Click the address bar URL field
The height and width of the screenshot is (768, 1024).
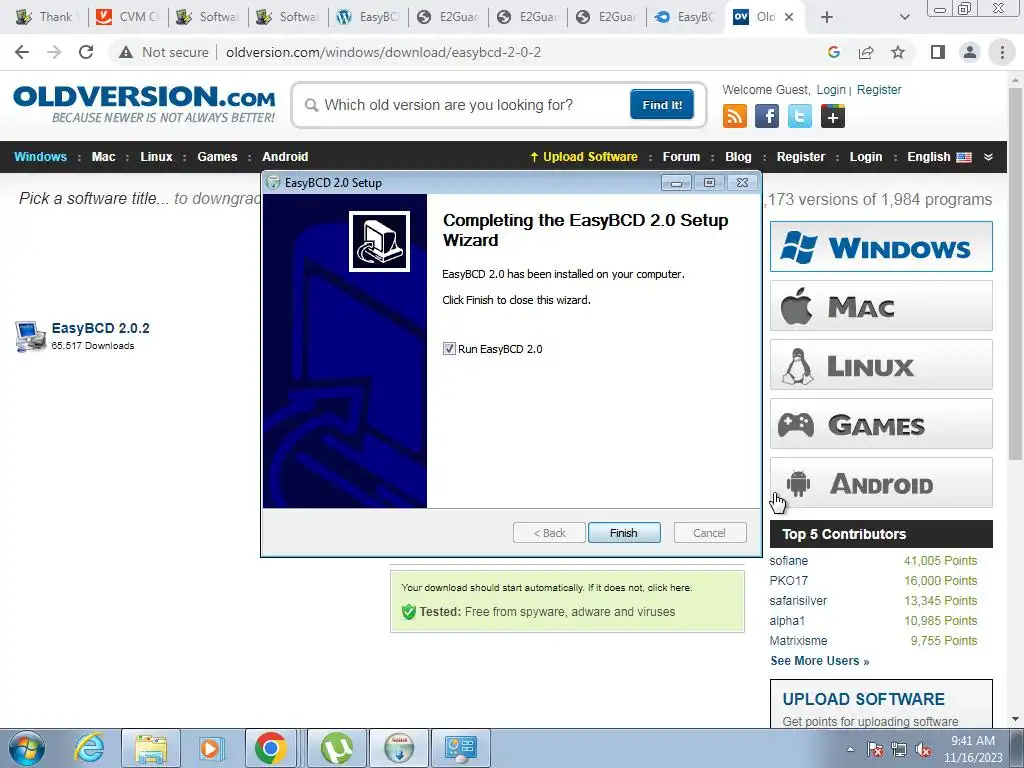pos(383,52)
